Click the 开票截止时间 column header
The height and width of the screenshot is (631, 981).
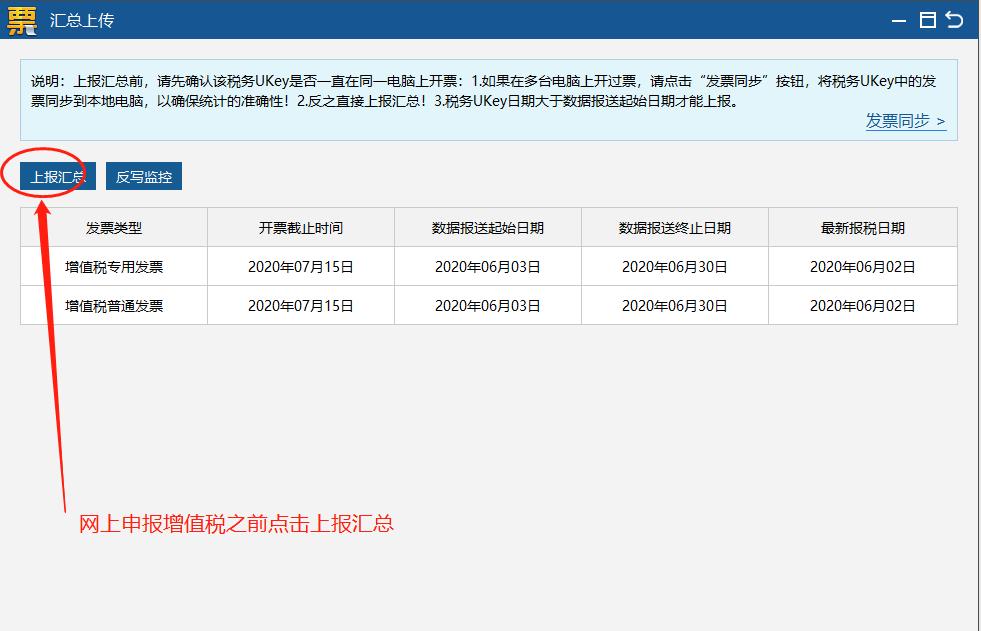[299, 227]
